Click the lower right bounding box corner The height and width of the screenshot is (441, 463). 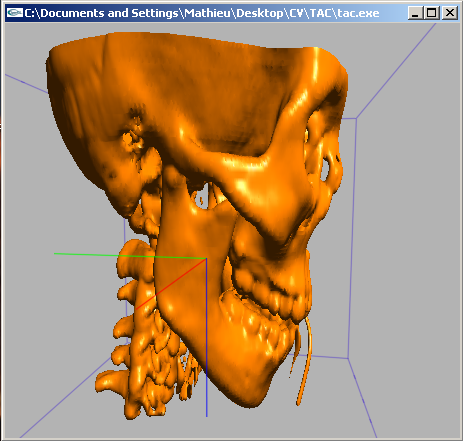(348, 359)
